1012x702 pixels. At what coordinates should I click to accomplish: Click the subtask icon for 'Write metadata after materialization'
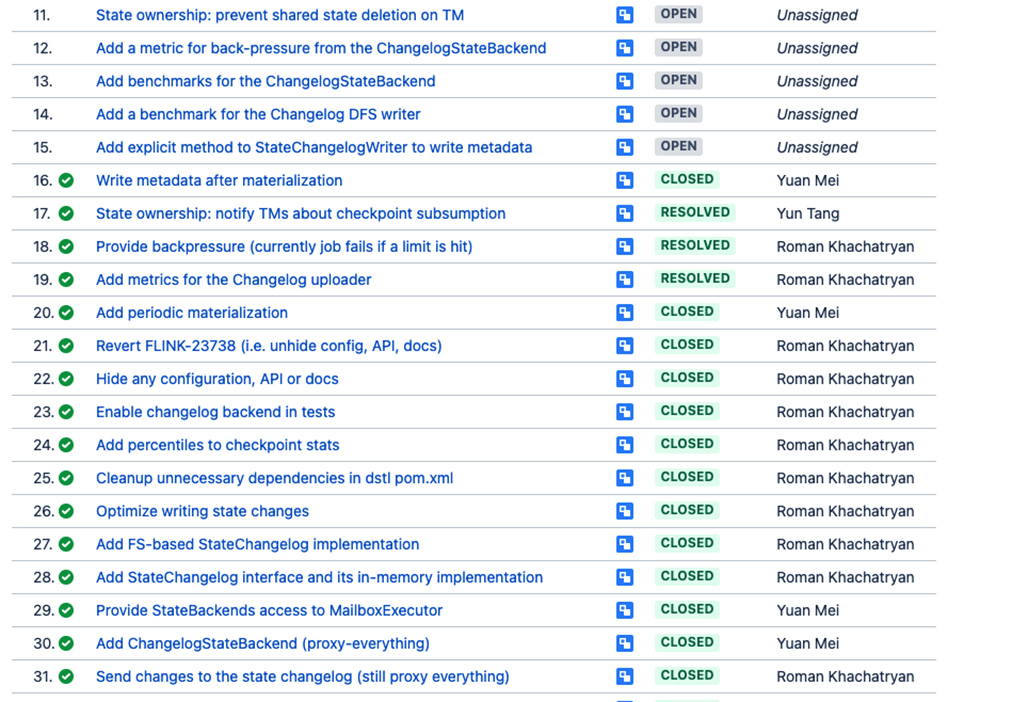pyautogui.click(x=624, y=179)
